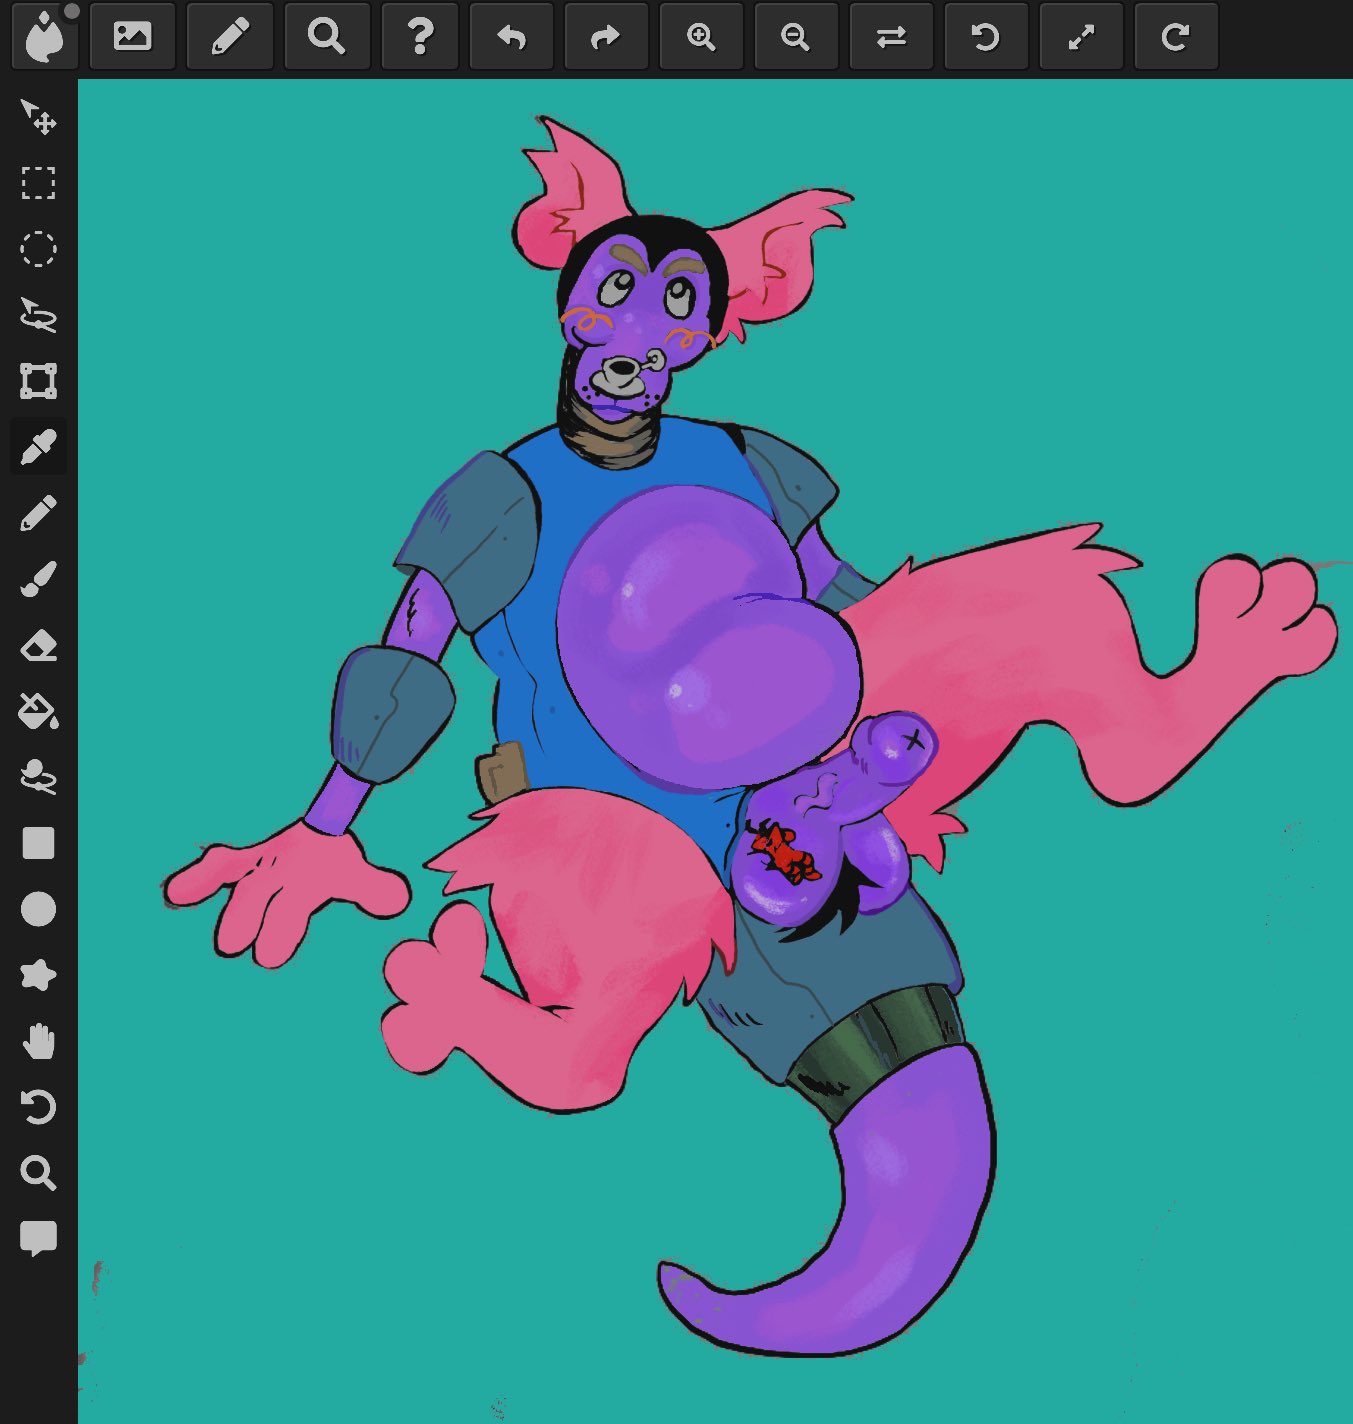1353x1424 pixels.
Task: Select the Eraser tool
Action: [38, 645]
